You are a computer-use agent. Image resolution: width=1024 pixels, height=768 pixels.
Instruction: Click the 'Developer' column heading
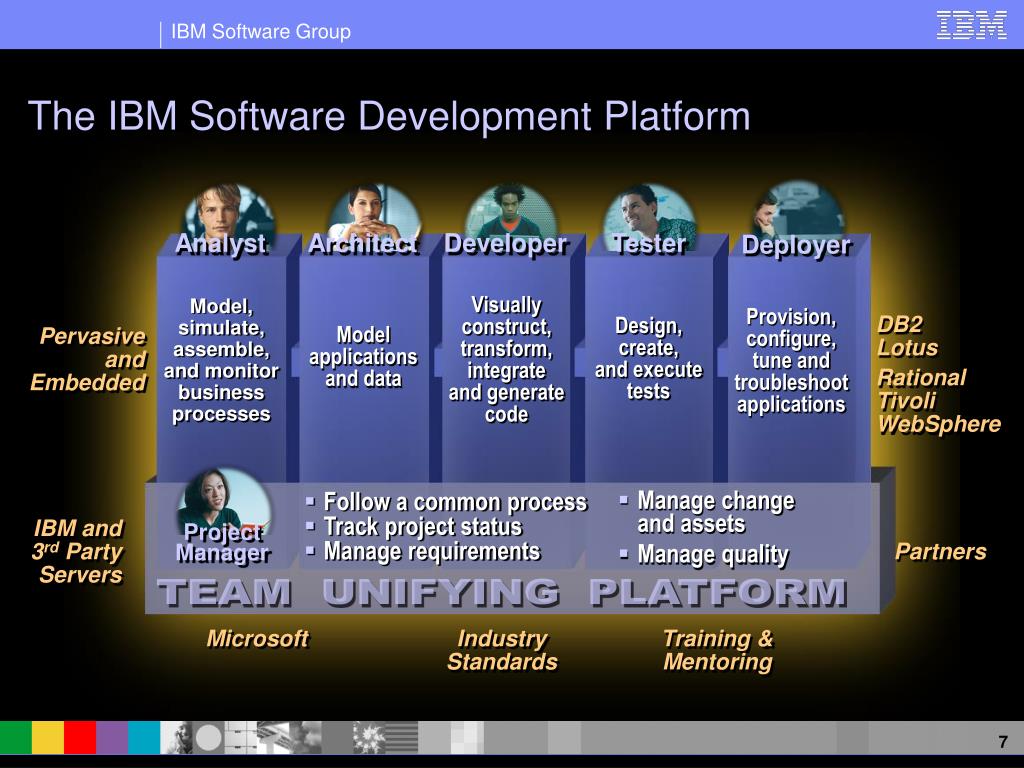pyautogui.click(x=506, y=244)
